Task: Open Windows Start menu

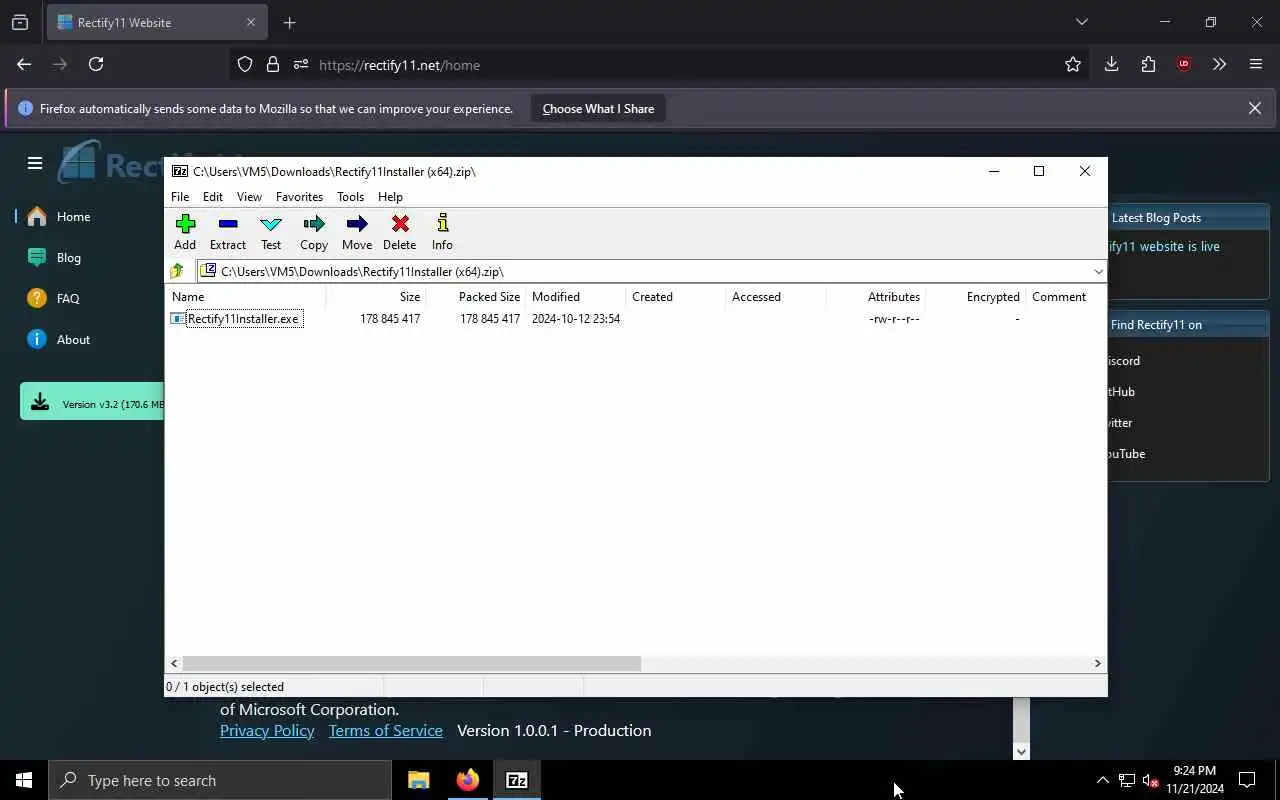Action: pyautogui.click(x=24, y=780)
